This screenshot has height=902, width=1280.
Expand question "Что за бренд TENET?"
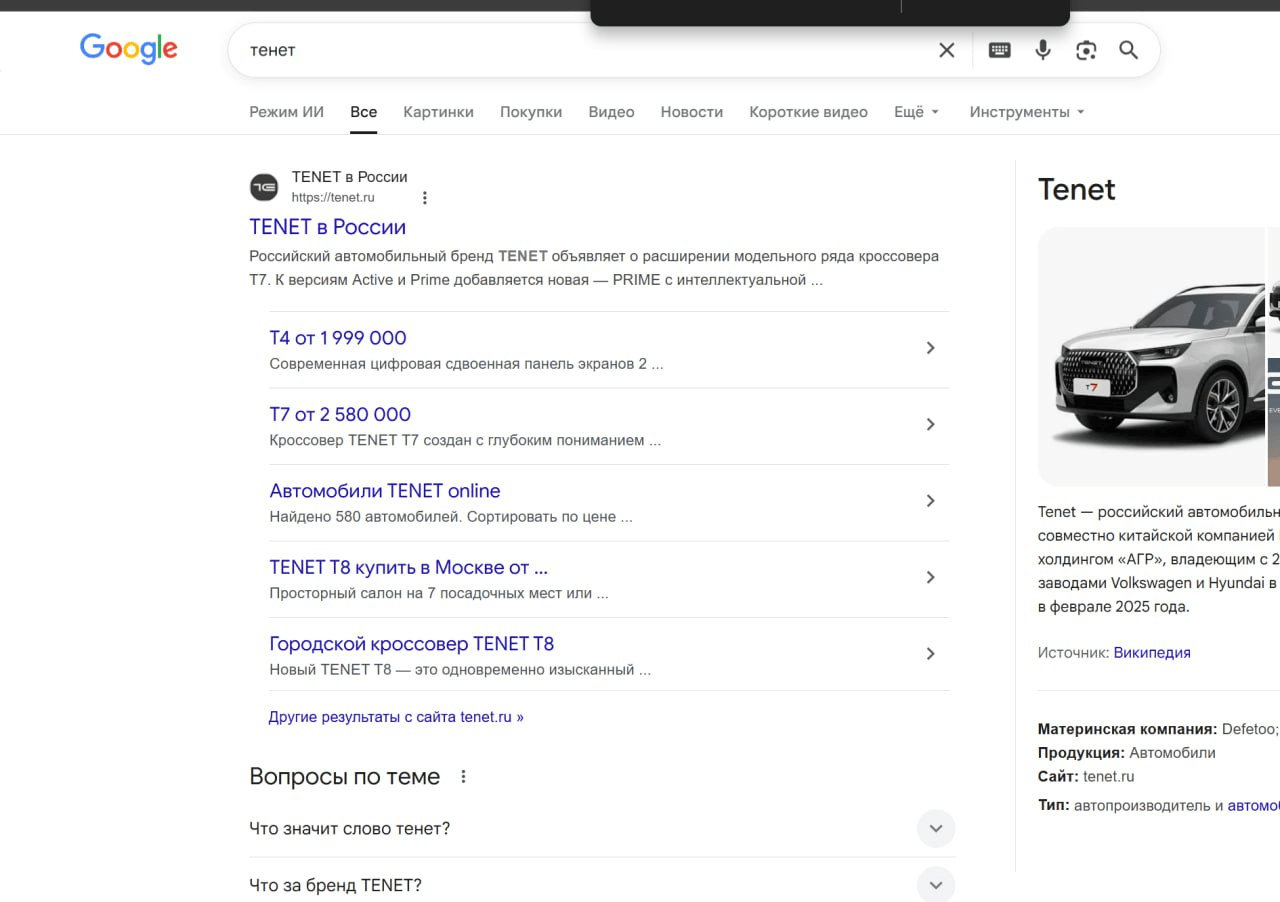[x=936, y=885]
